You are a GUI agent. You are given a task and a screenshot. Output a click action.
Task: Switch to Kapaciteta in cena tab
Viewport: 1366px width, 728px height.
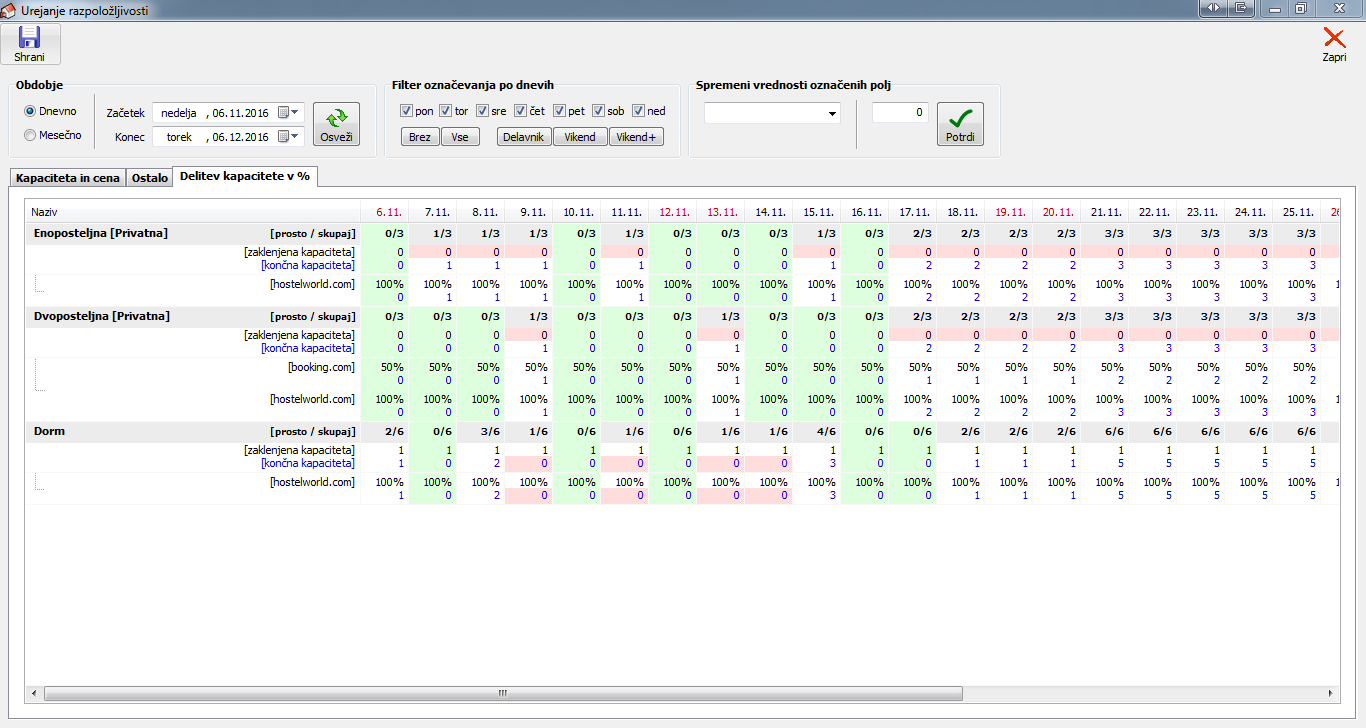(68, 178)
